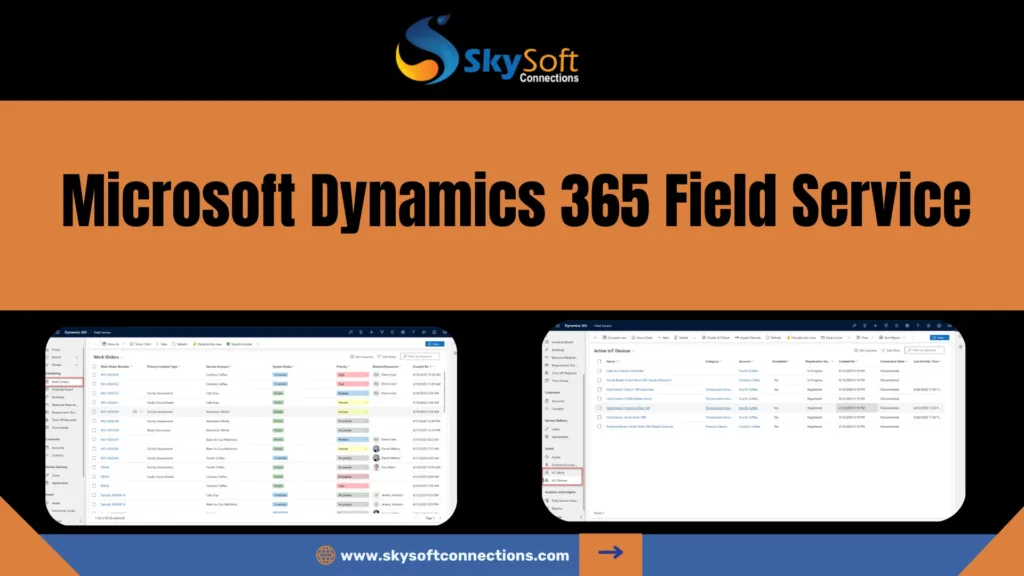Click Visualize this view in Work Orders toolbar
The image size is (1024, 576).
[207, 344]
